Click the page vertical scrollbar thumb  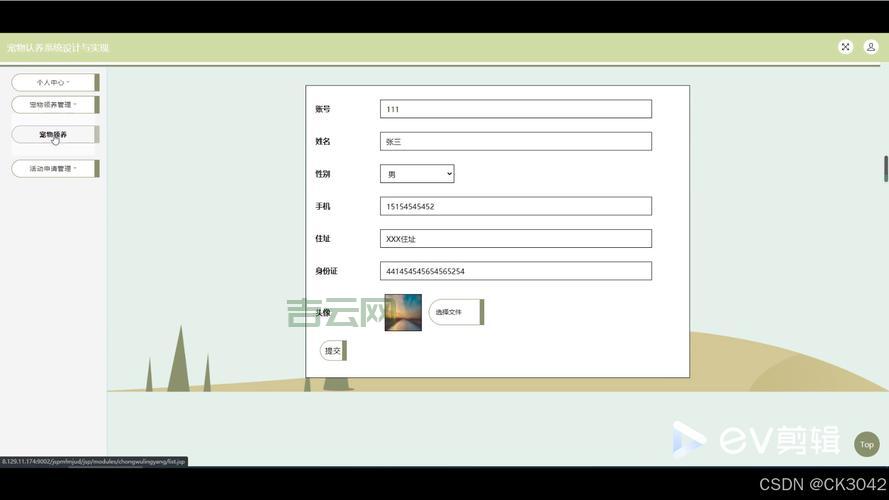click(x=885, y=169)
